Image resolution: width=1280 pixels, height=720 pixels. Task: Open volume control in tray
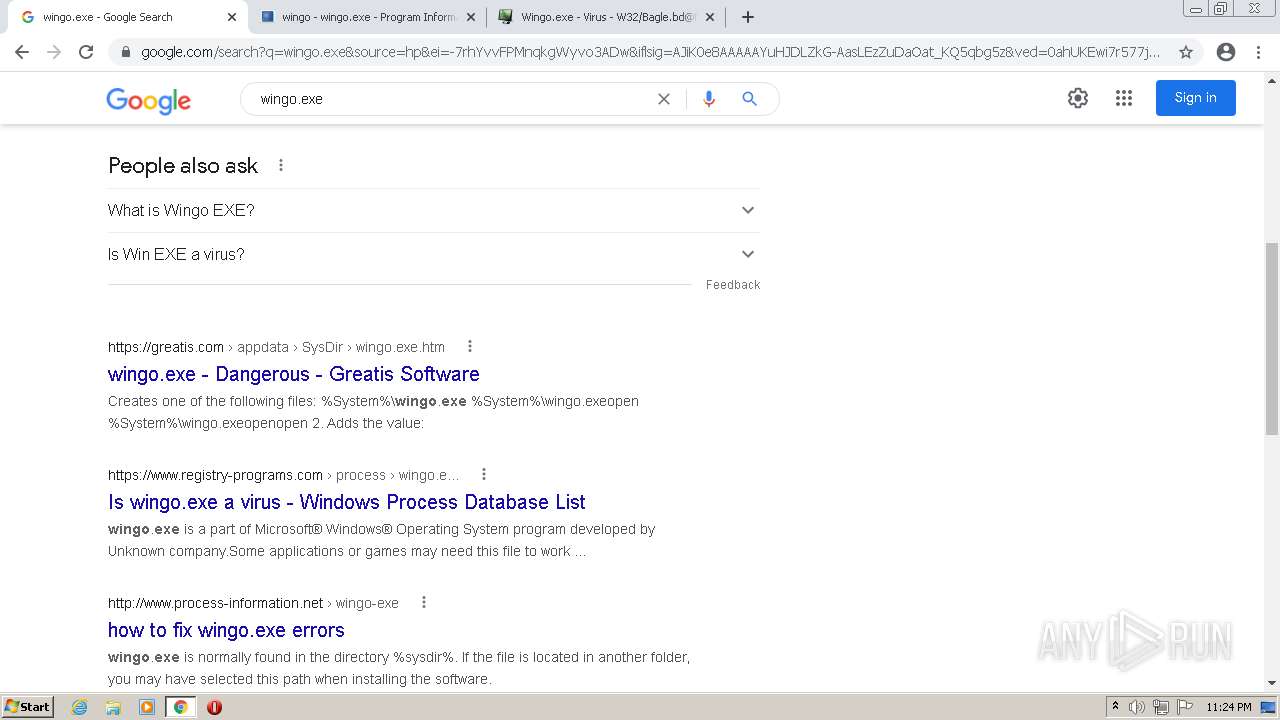tap(1137, 707)
